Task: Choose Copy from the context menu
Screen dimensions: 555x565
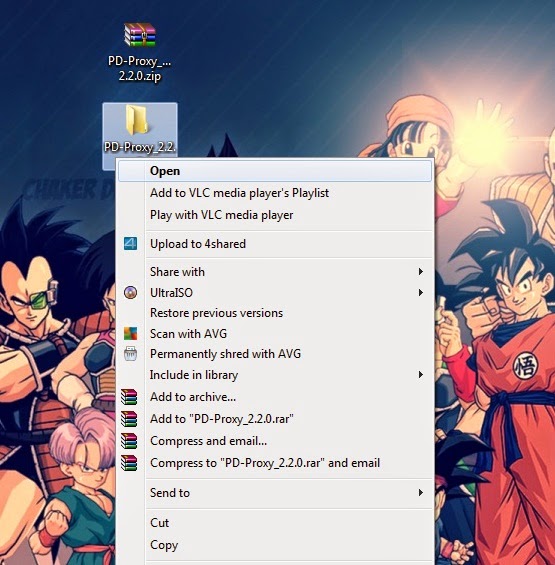Action: click(x=275, y=545)
